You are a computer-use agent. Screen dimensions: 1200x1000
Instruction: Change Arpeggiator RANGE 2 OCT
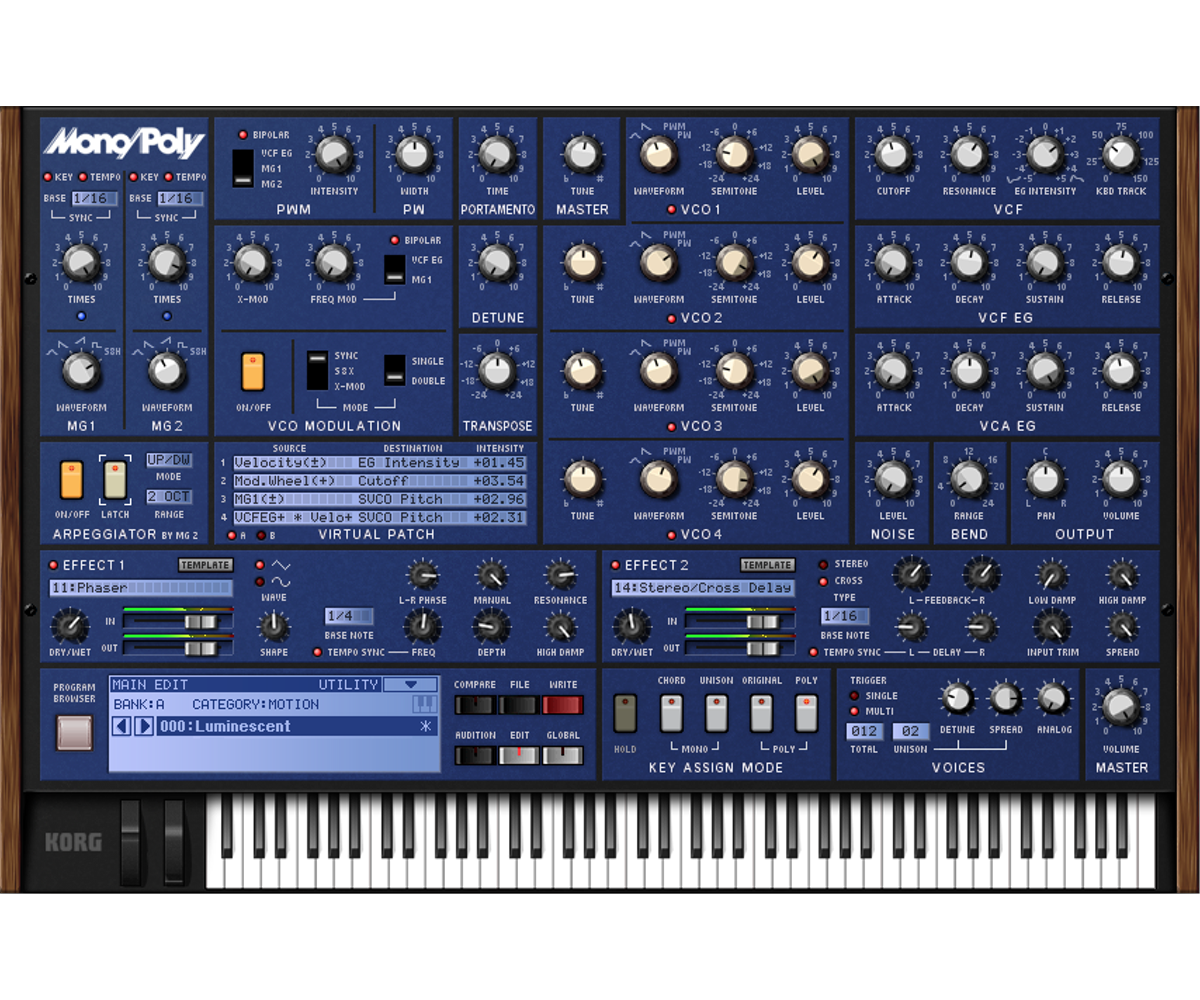168,497
